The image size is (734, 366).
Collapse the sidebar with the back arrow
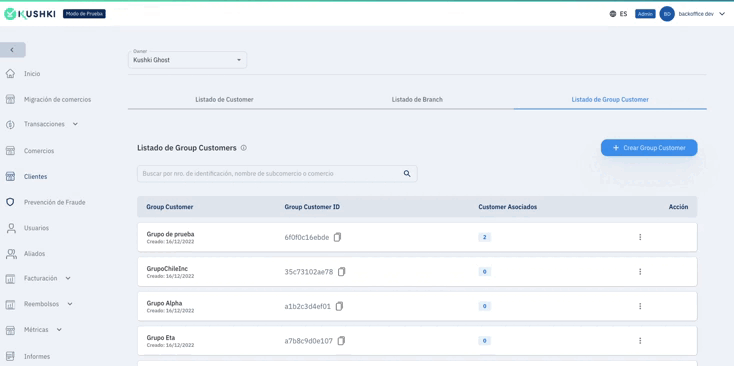pyautogui.click(x=12, y=50)
